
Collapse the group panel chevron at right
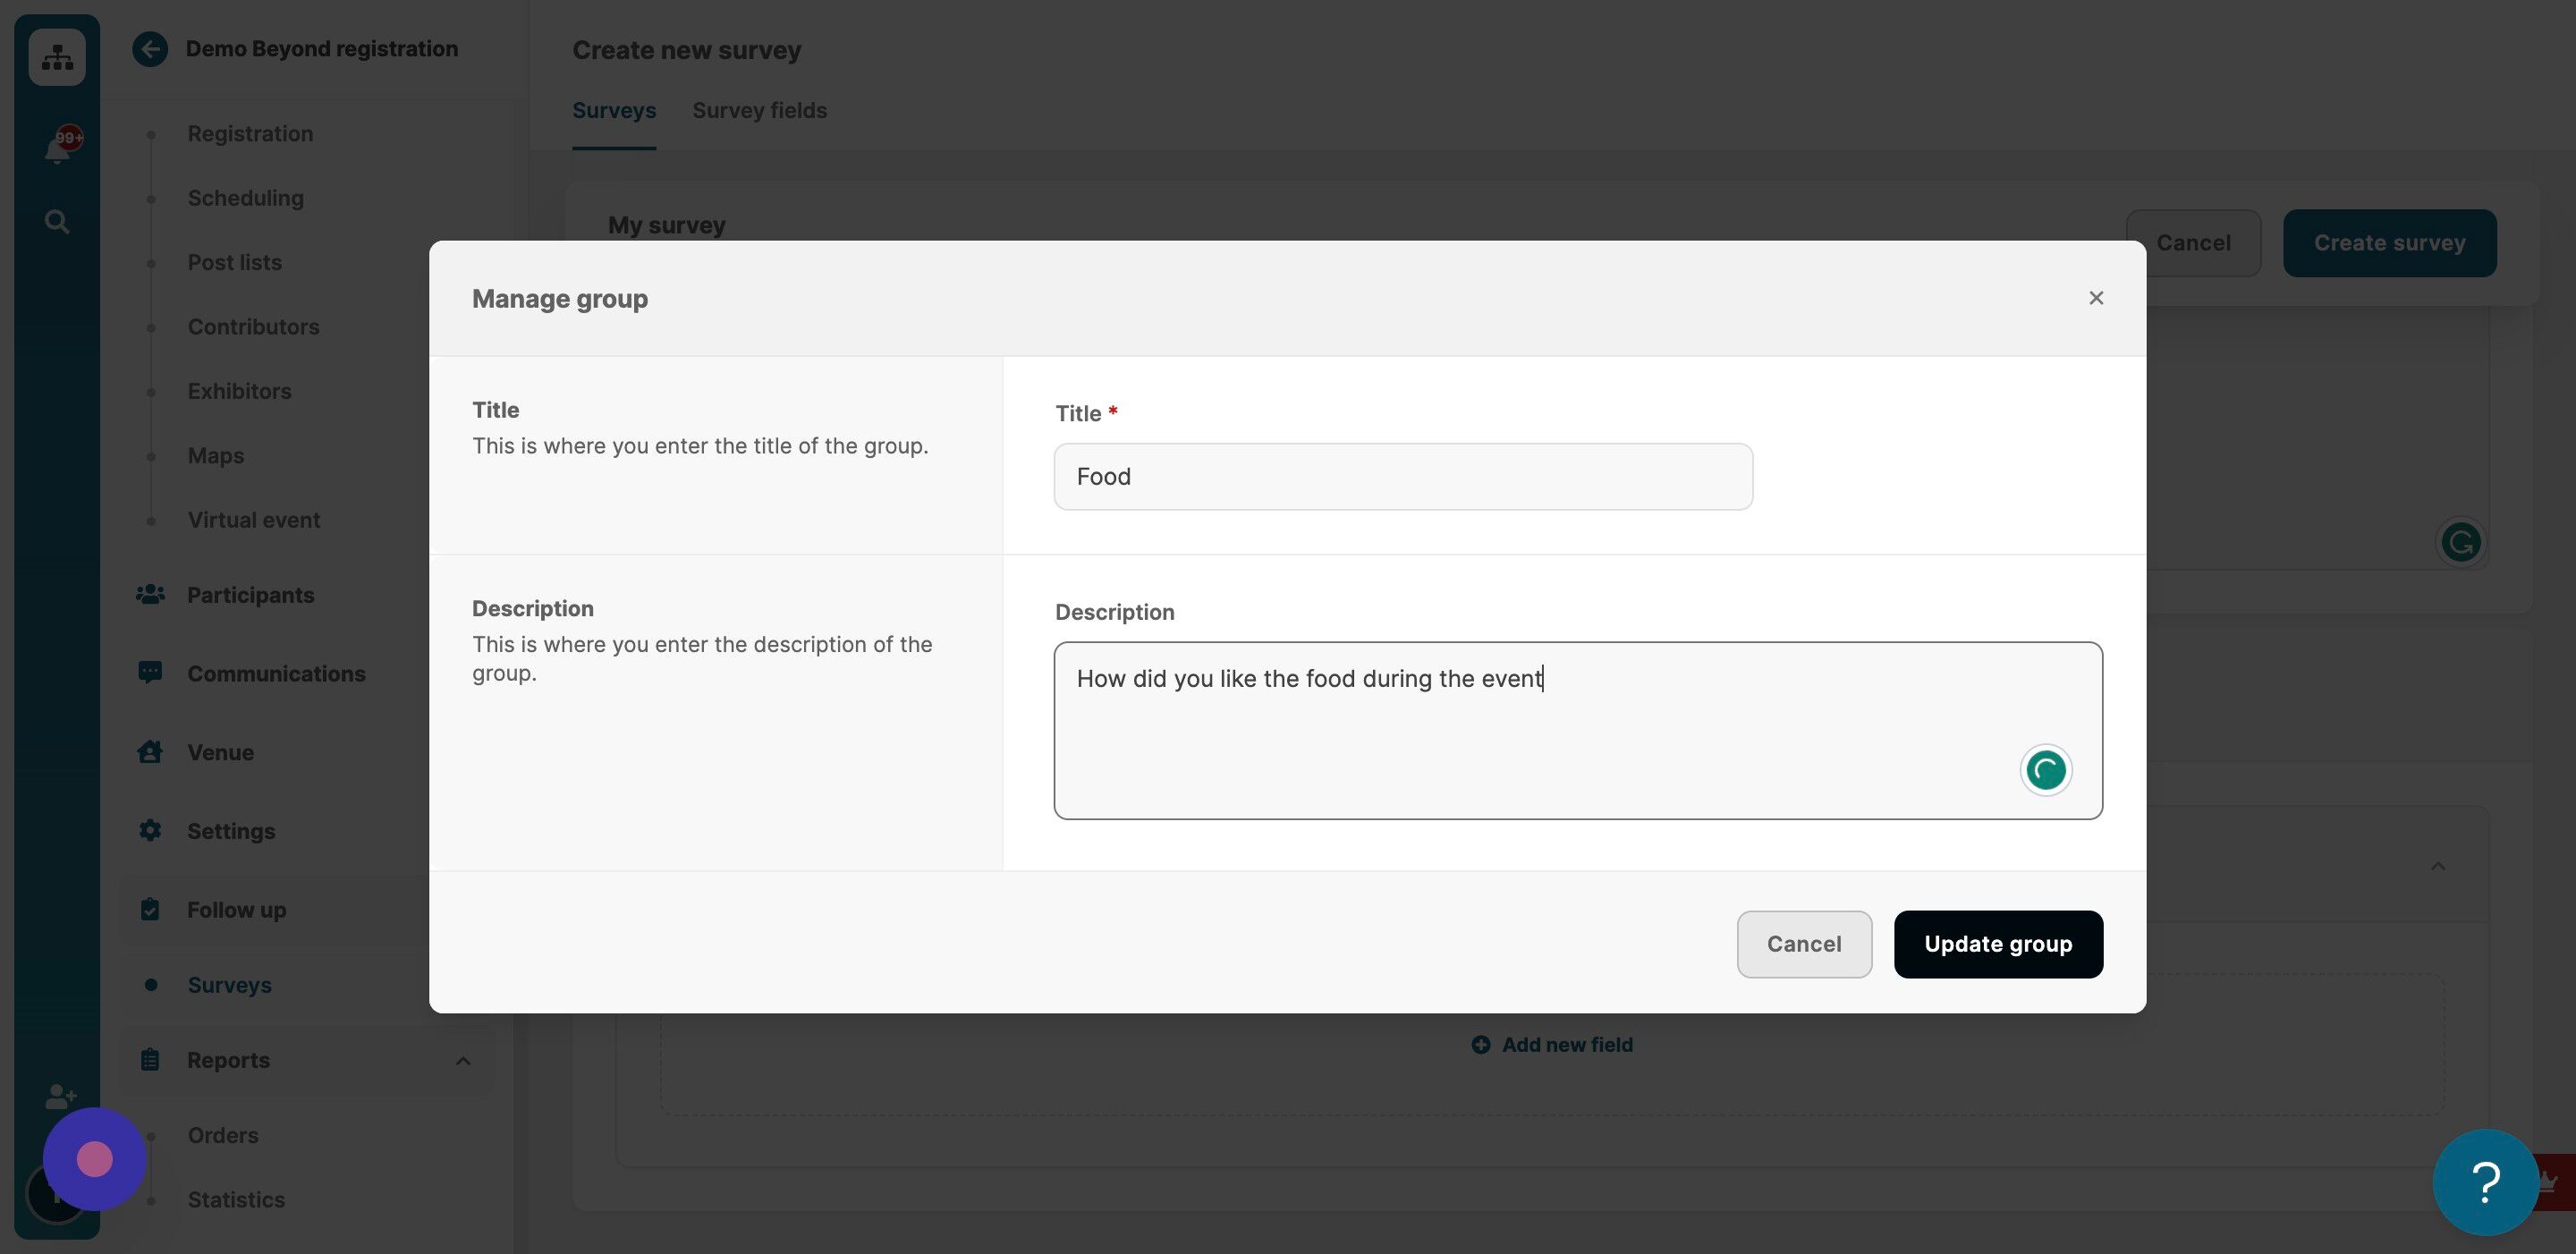click(x=2438, y=866)
